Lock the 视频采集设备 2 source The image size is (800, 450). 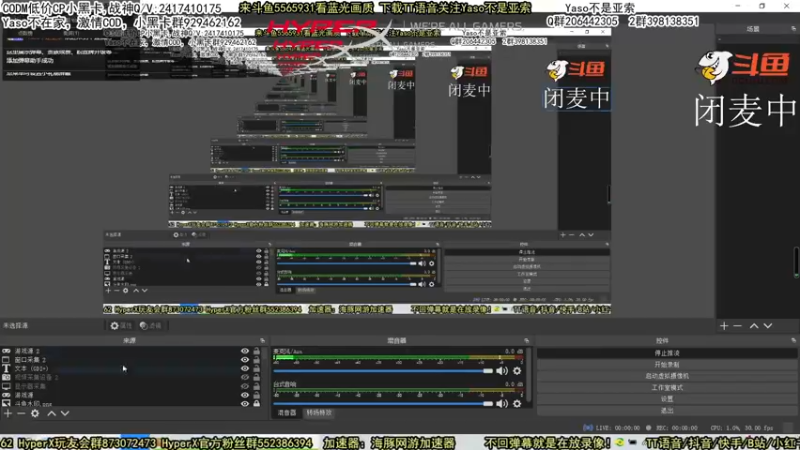[x=257, y=377]
